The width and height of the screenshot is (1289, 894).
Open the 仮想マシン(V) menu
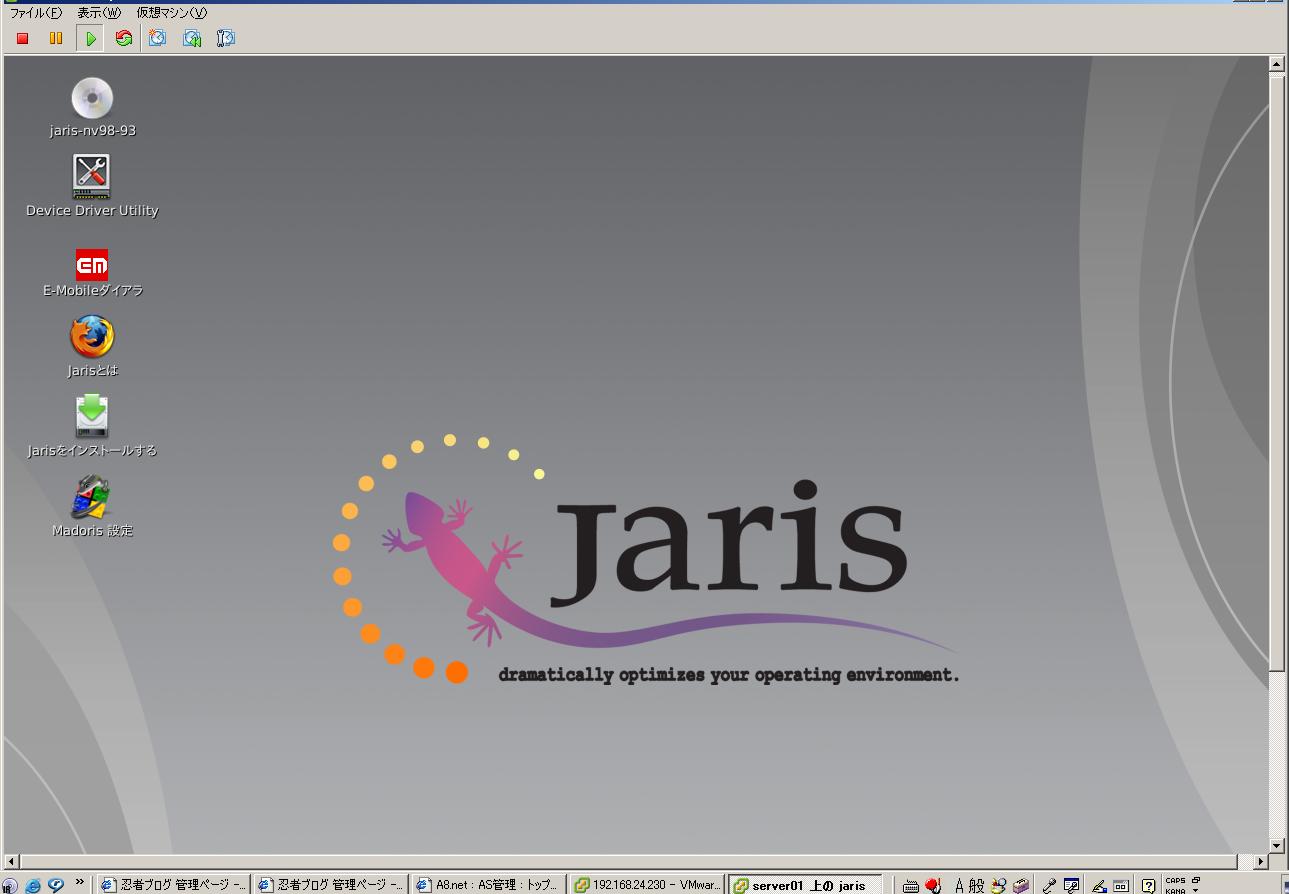coord(171,13)
